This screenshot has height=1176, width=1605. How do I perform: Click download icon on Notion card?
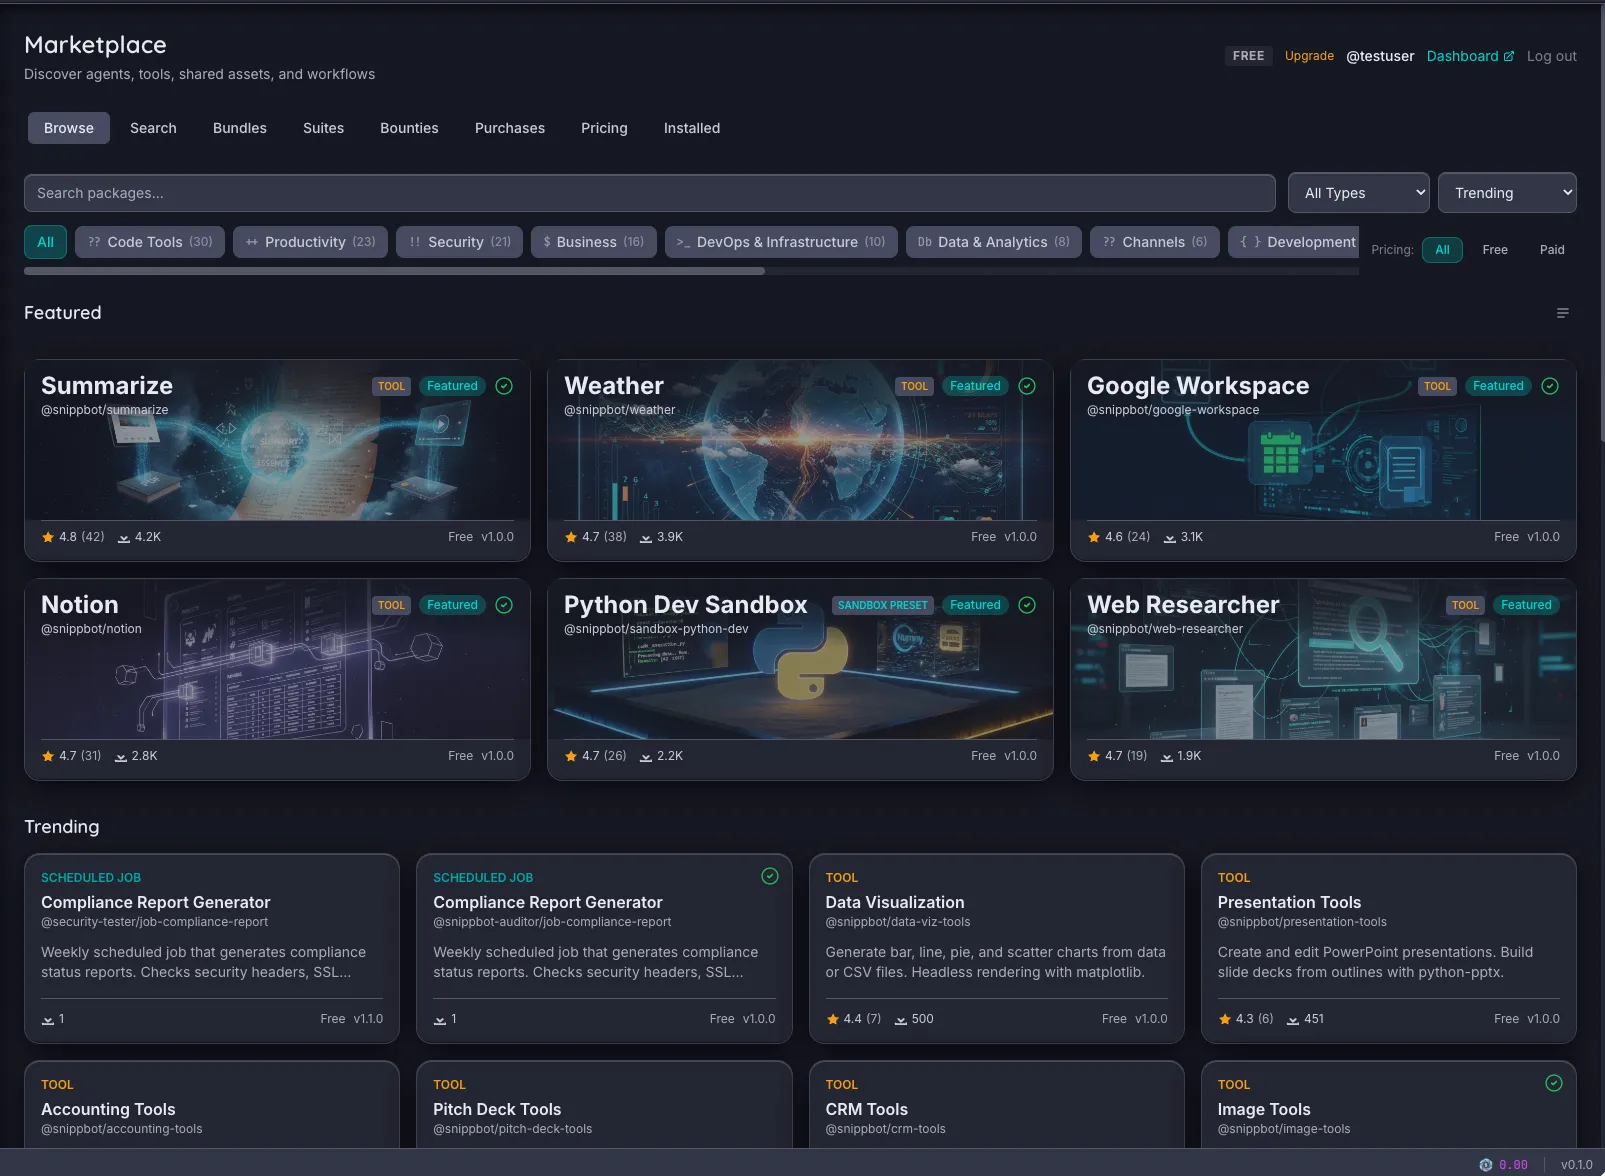[x=121, y=757]
